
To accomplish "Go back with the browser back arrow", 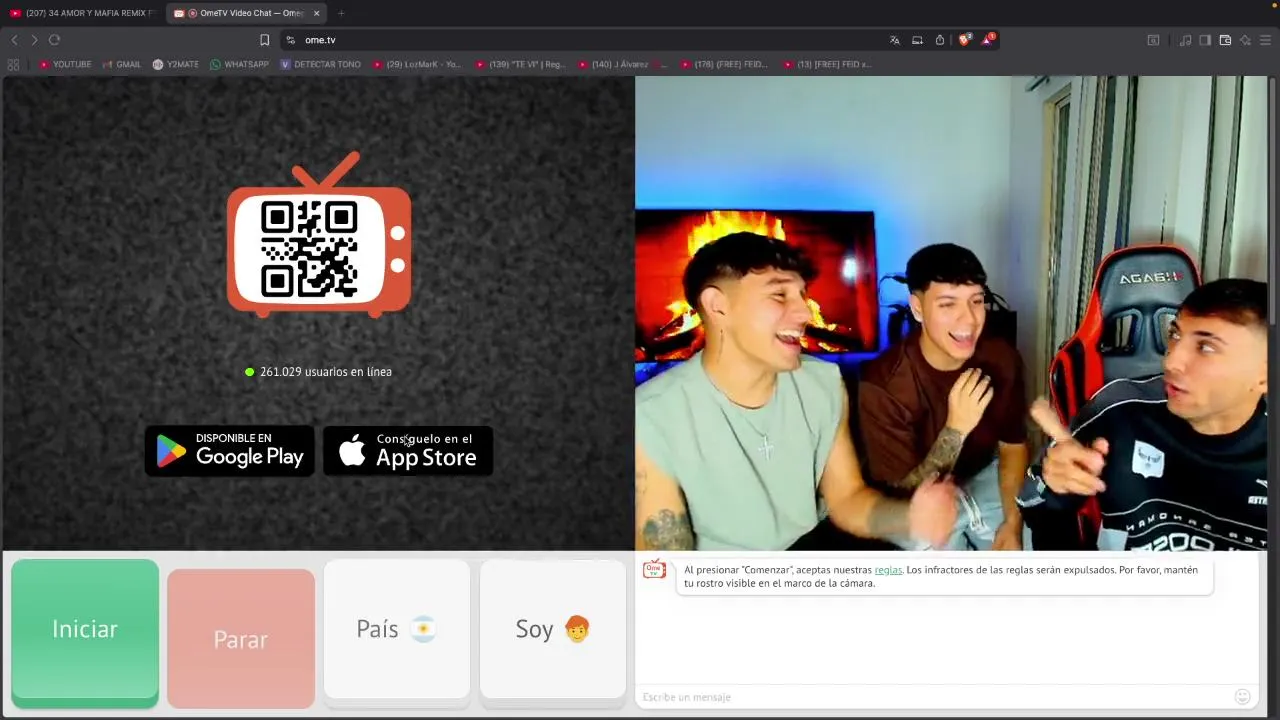I will [x=14, y=40].
